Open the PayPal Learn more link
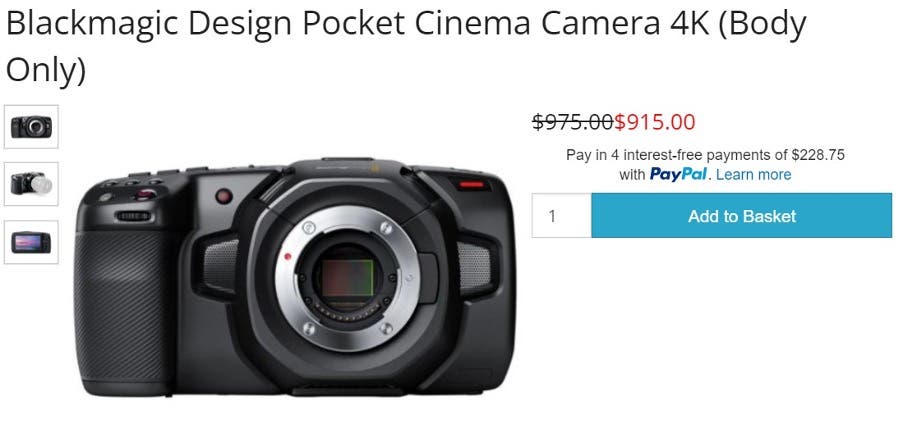The width and height of the screenshot is (904, 424). pos(754,174)
